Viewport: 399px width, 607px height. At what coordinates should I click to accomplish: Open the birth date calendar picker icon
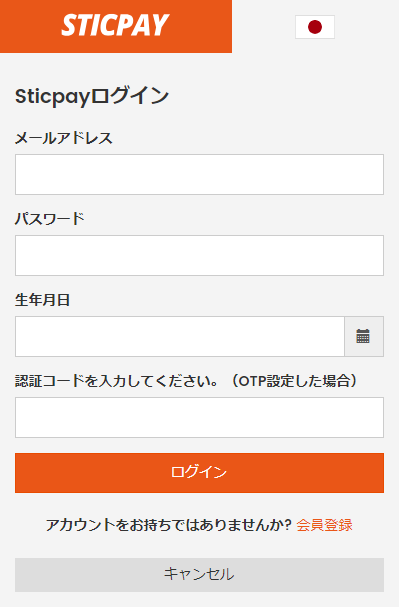click(x=363, y=336)
